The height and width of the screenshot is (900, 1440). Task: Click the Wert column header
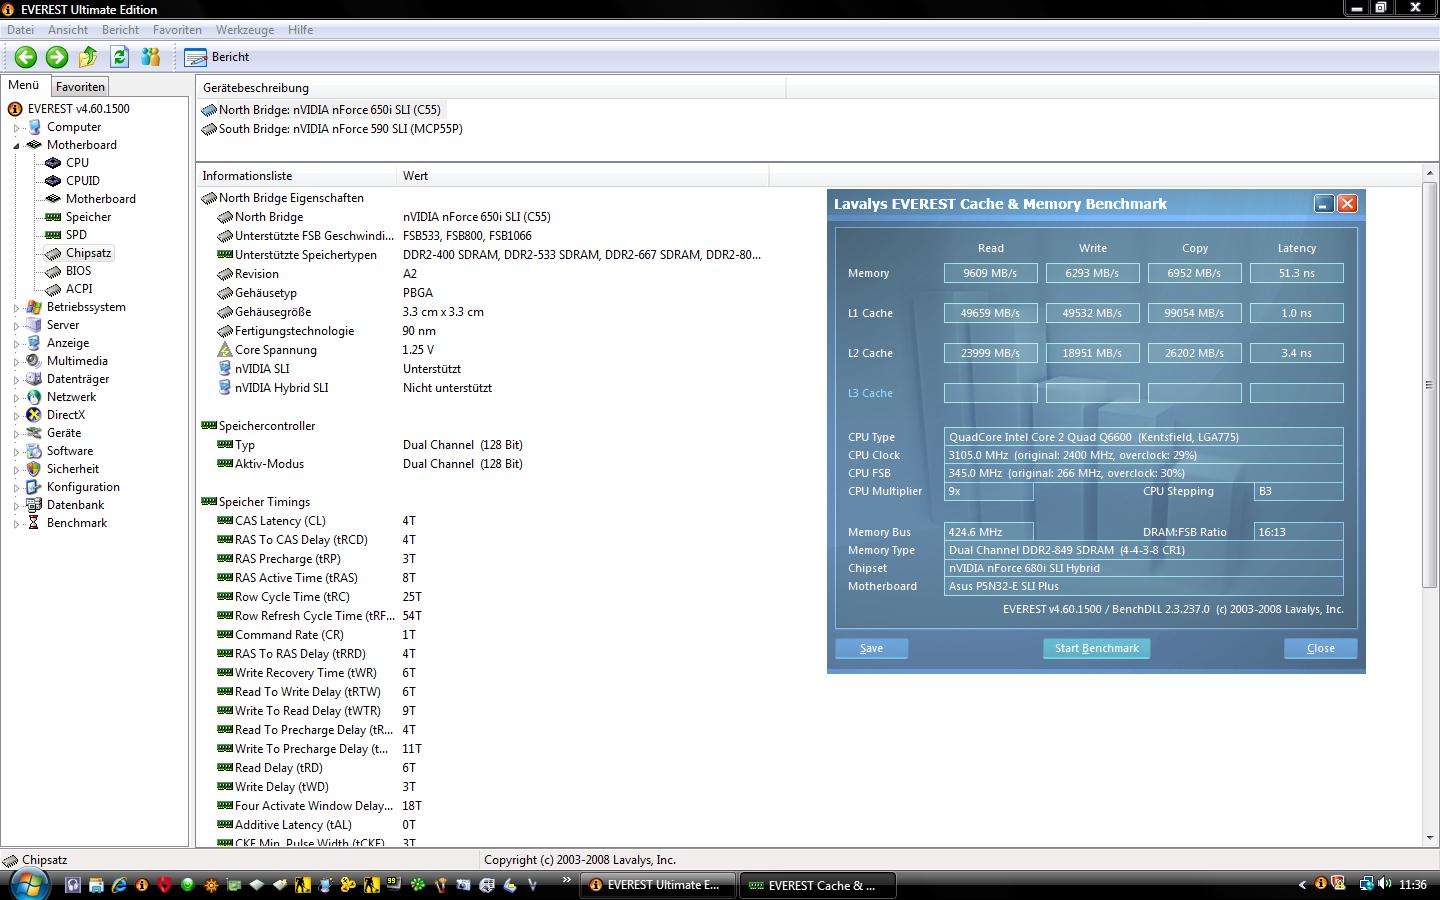coord(582,176)
